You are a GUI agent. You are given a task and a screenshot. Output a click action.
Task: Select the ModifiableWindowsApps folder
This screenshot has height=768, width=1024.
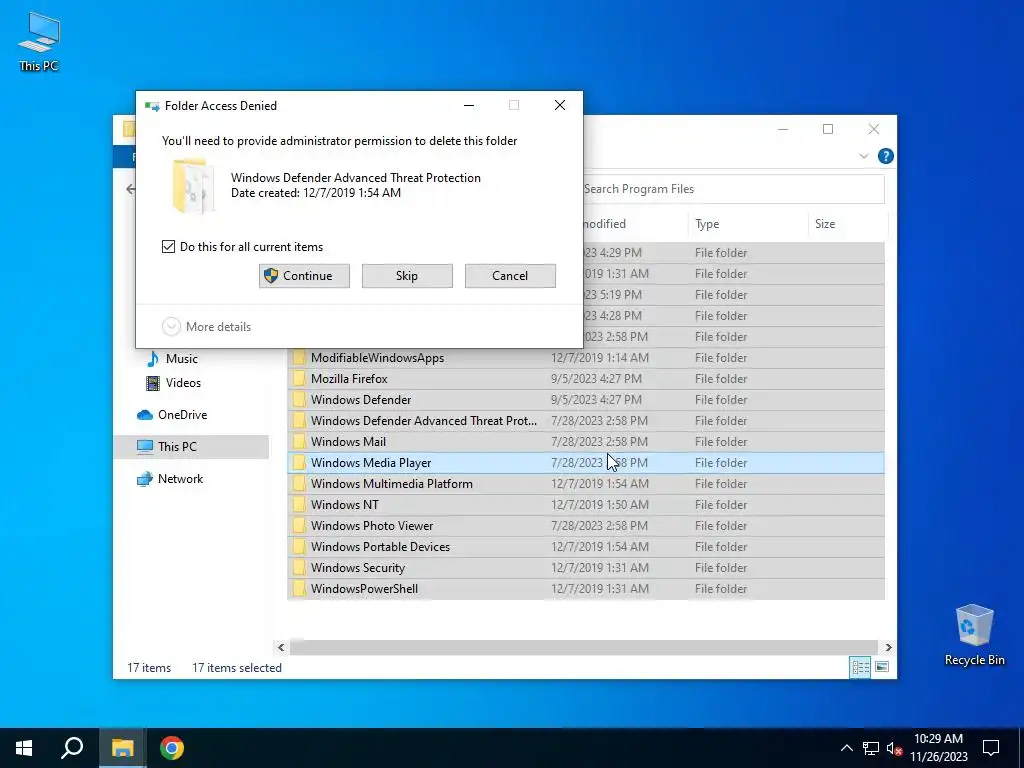point(586,358)
